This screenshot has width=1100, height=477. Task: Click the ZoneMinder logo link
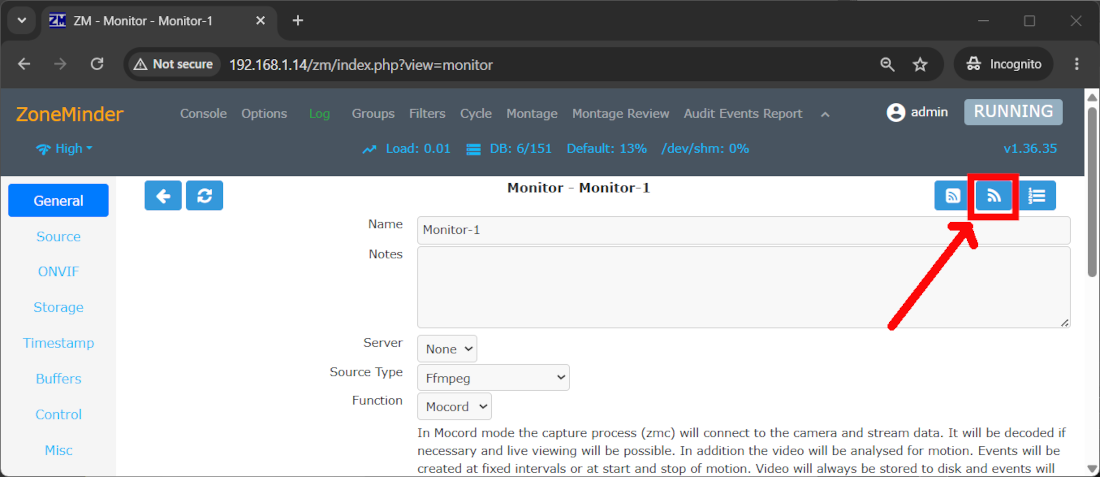point(69,114)
